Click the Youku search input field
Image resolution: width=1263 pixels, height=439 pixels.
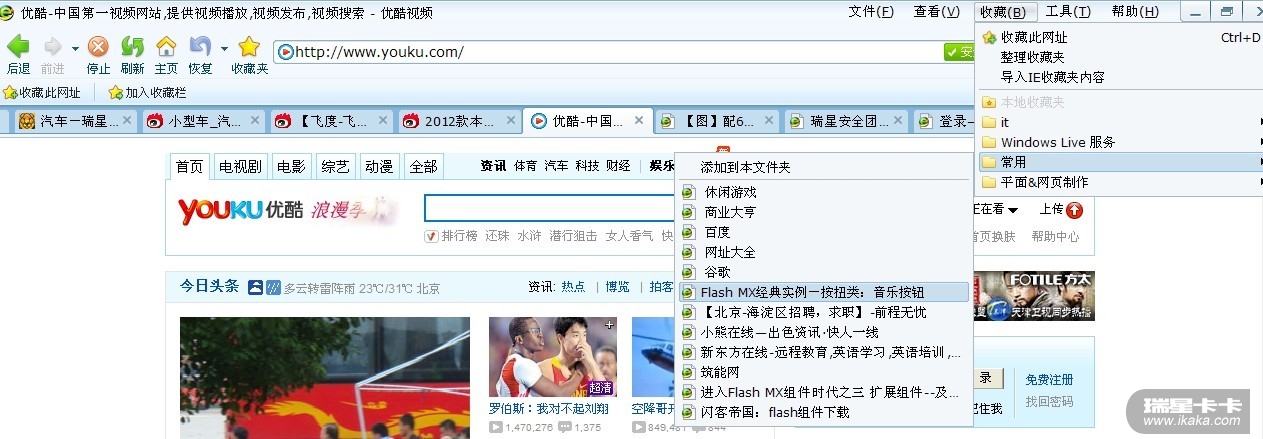pos(550,208)
